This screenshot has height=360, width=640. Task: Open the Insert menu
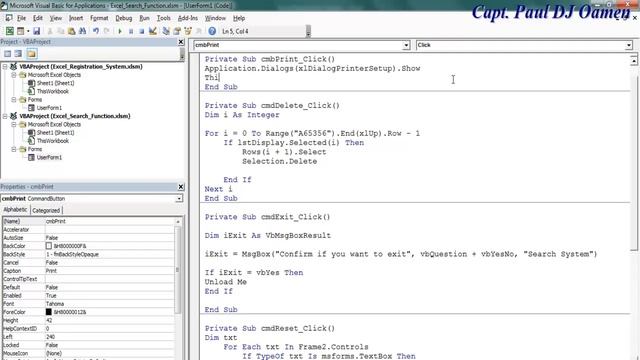[x=76, y=18]
